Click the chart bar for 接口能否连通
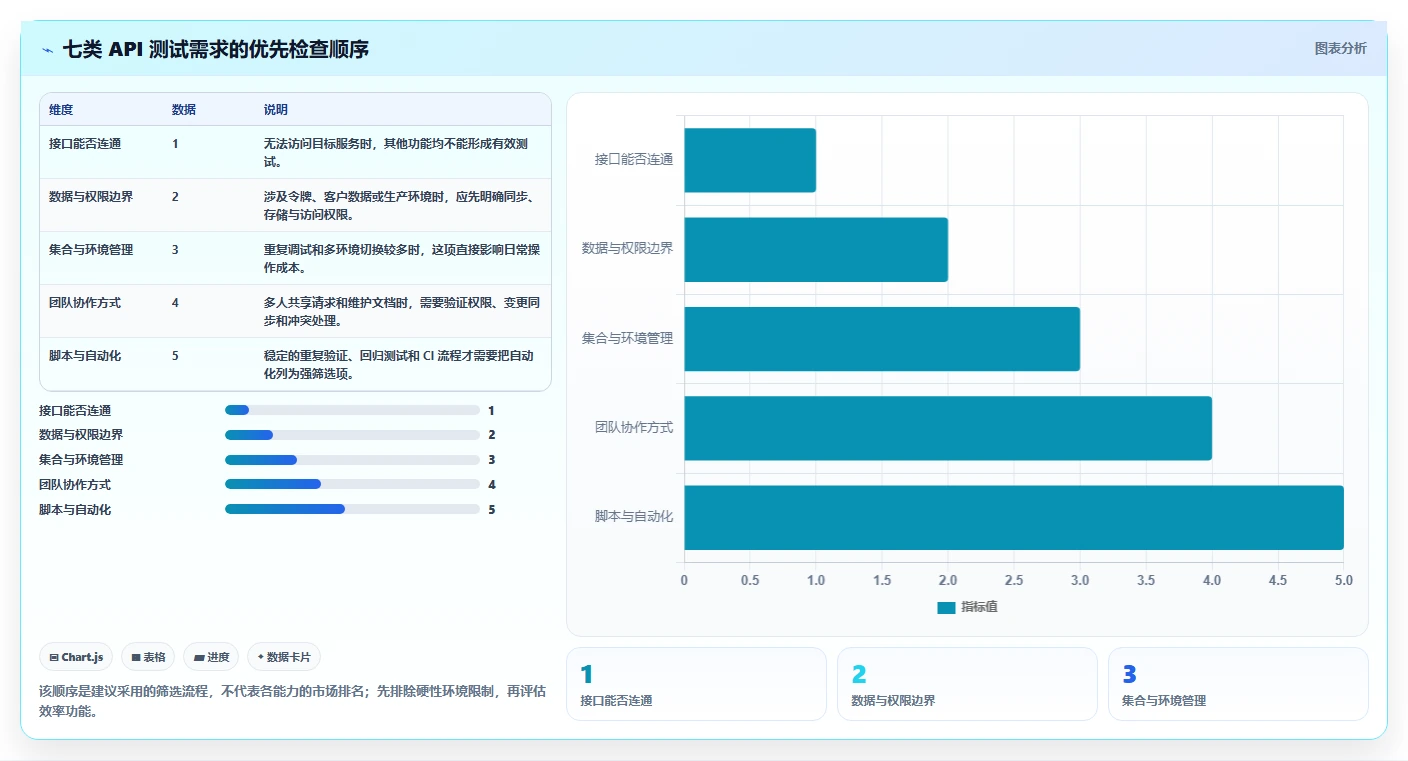 pyautogui.click(x=750, y=160)
